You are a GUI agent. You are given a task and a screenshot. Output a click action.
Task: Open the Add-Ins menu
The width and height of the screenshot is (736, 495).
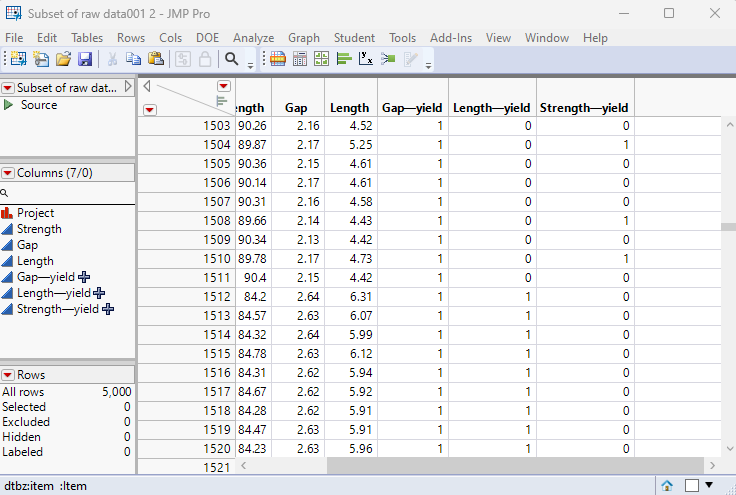click(x=451, y=38)
